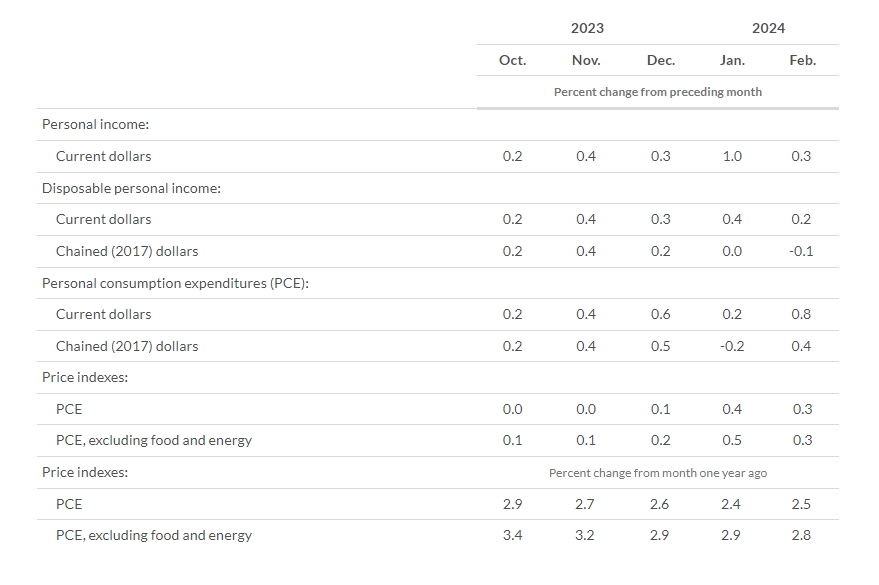
Task: Click the Jan. column header
Action: click(732, 60)
